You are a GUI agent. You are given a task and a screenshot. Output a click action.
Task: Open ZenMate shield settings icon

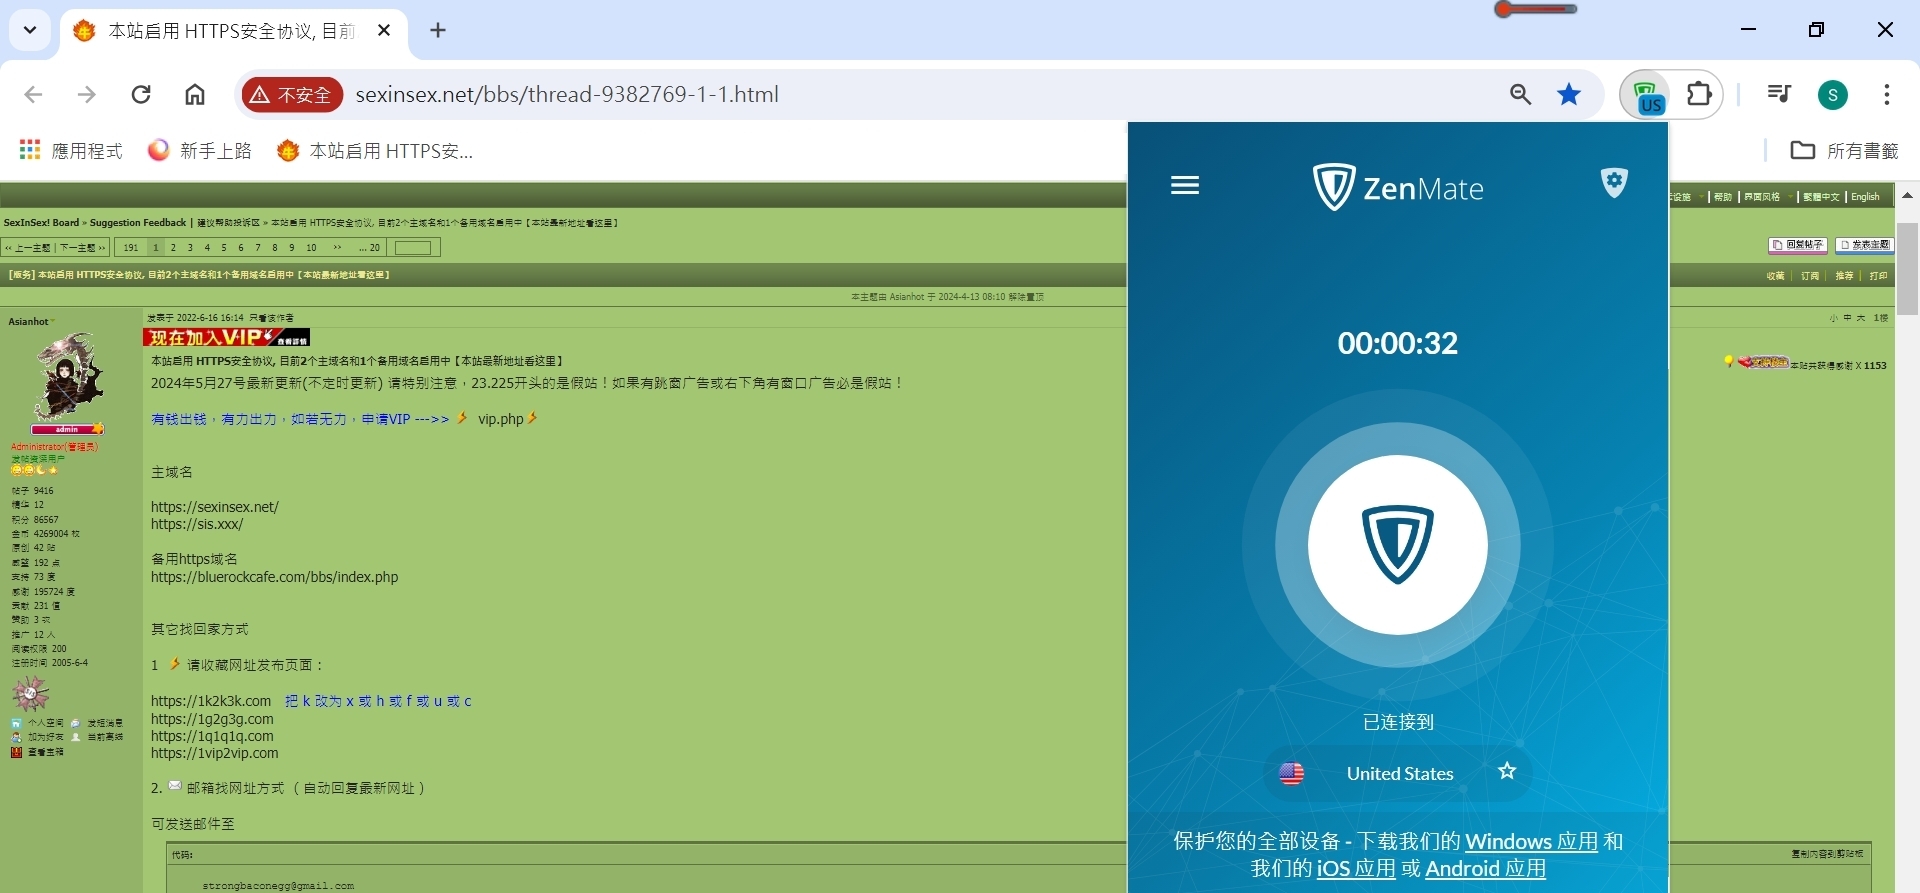[x=1614, y=183]
